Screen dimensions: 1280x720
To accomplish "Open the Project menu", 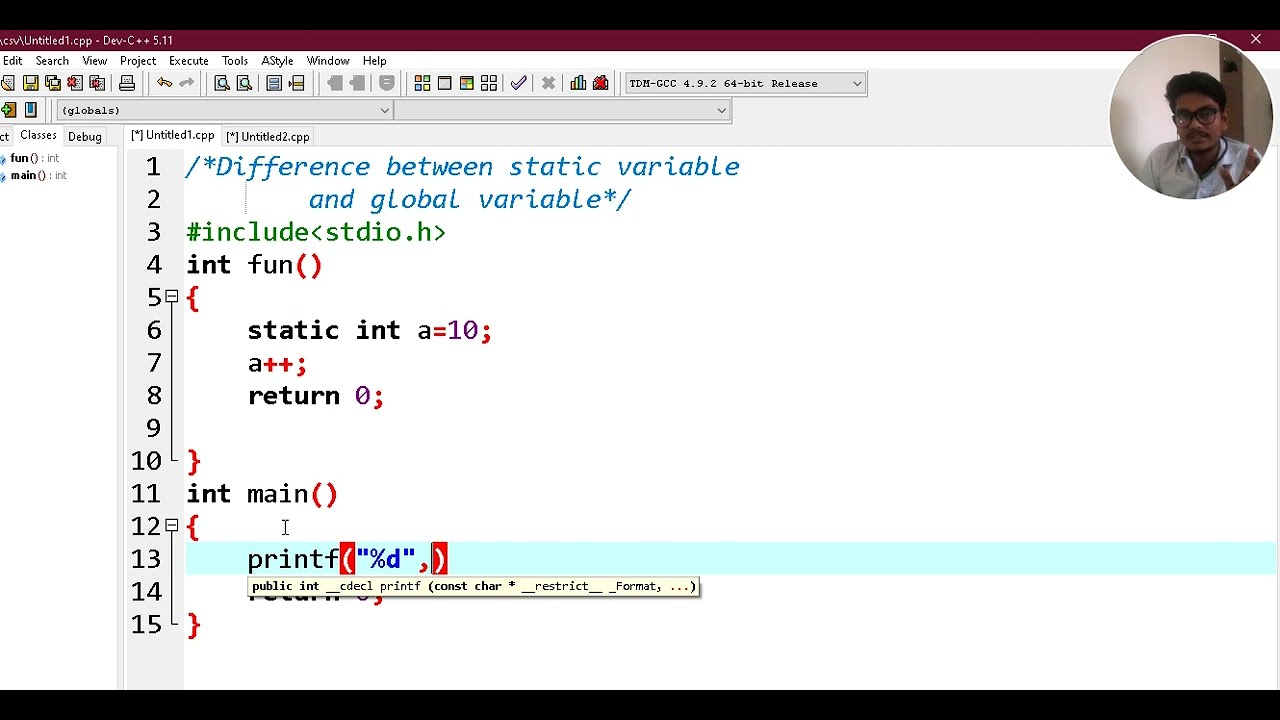I will click(x=138, y=61).
